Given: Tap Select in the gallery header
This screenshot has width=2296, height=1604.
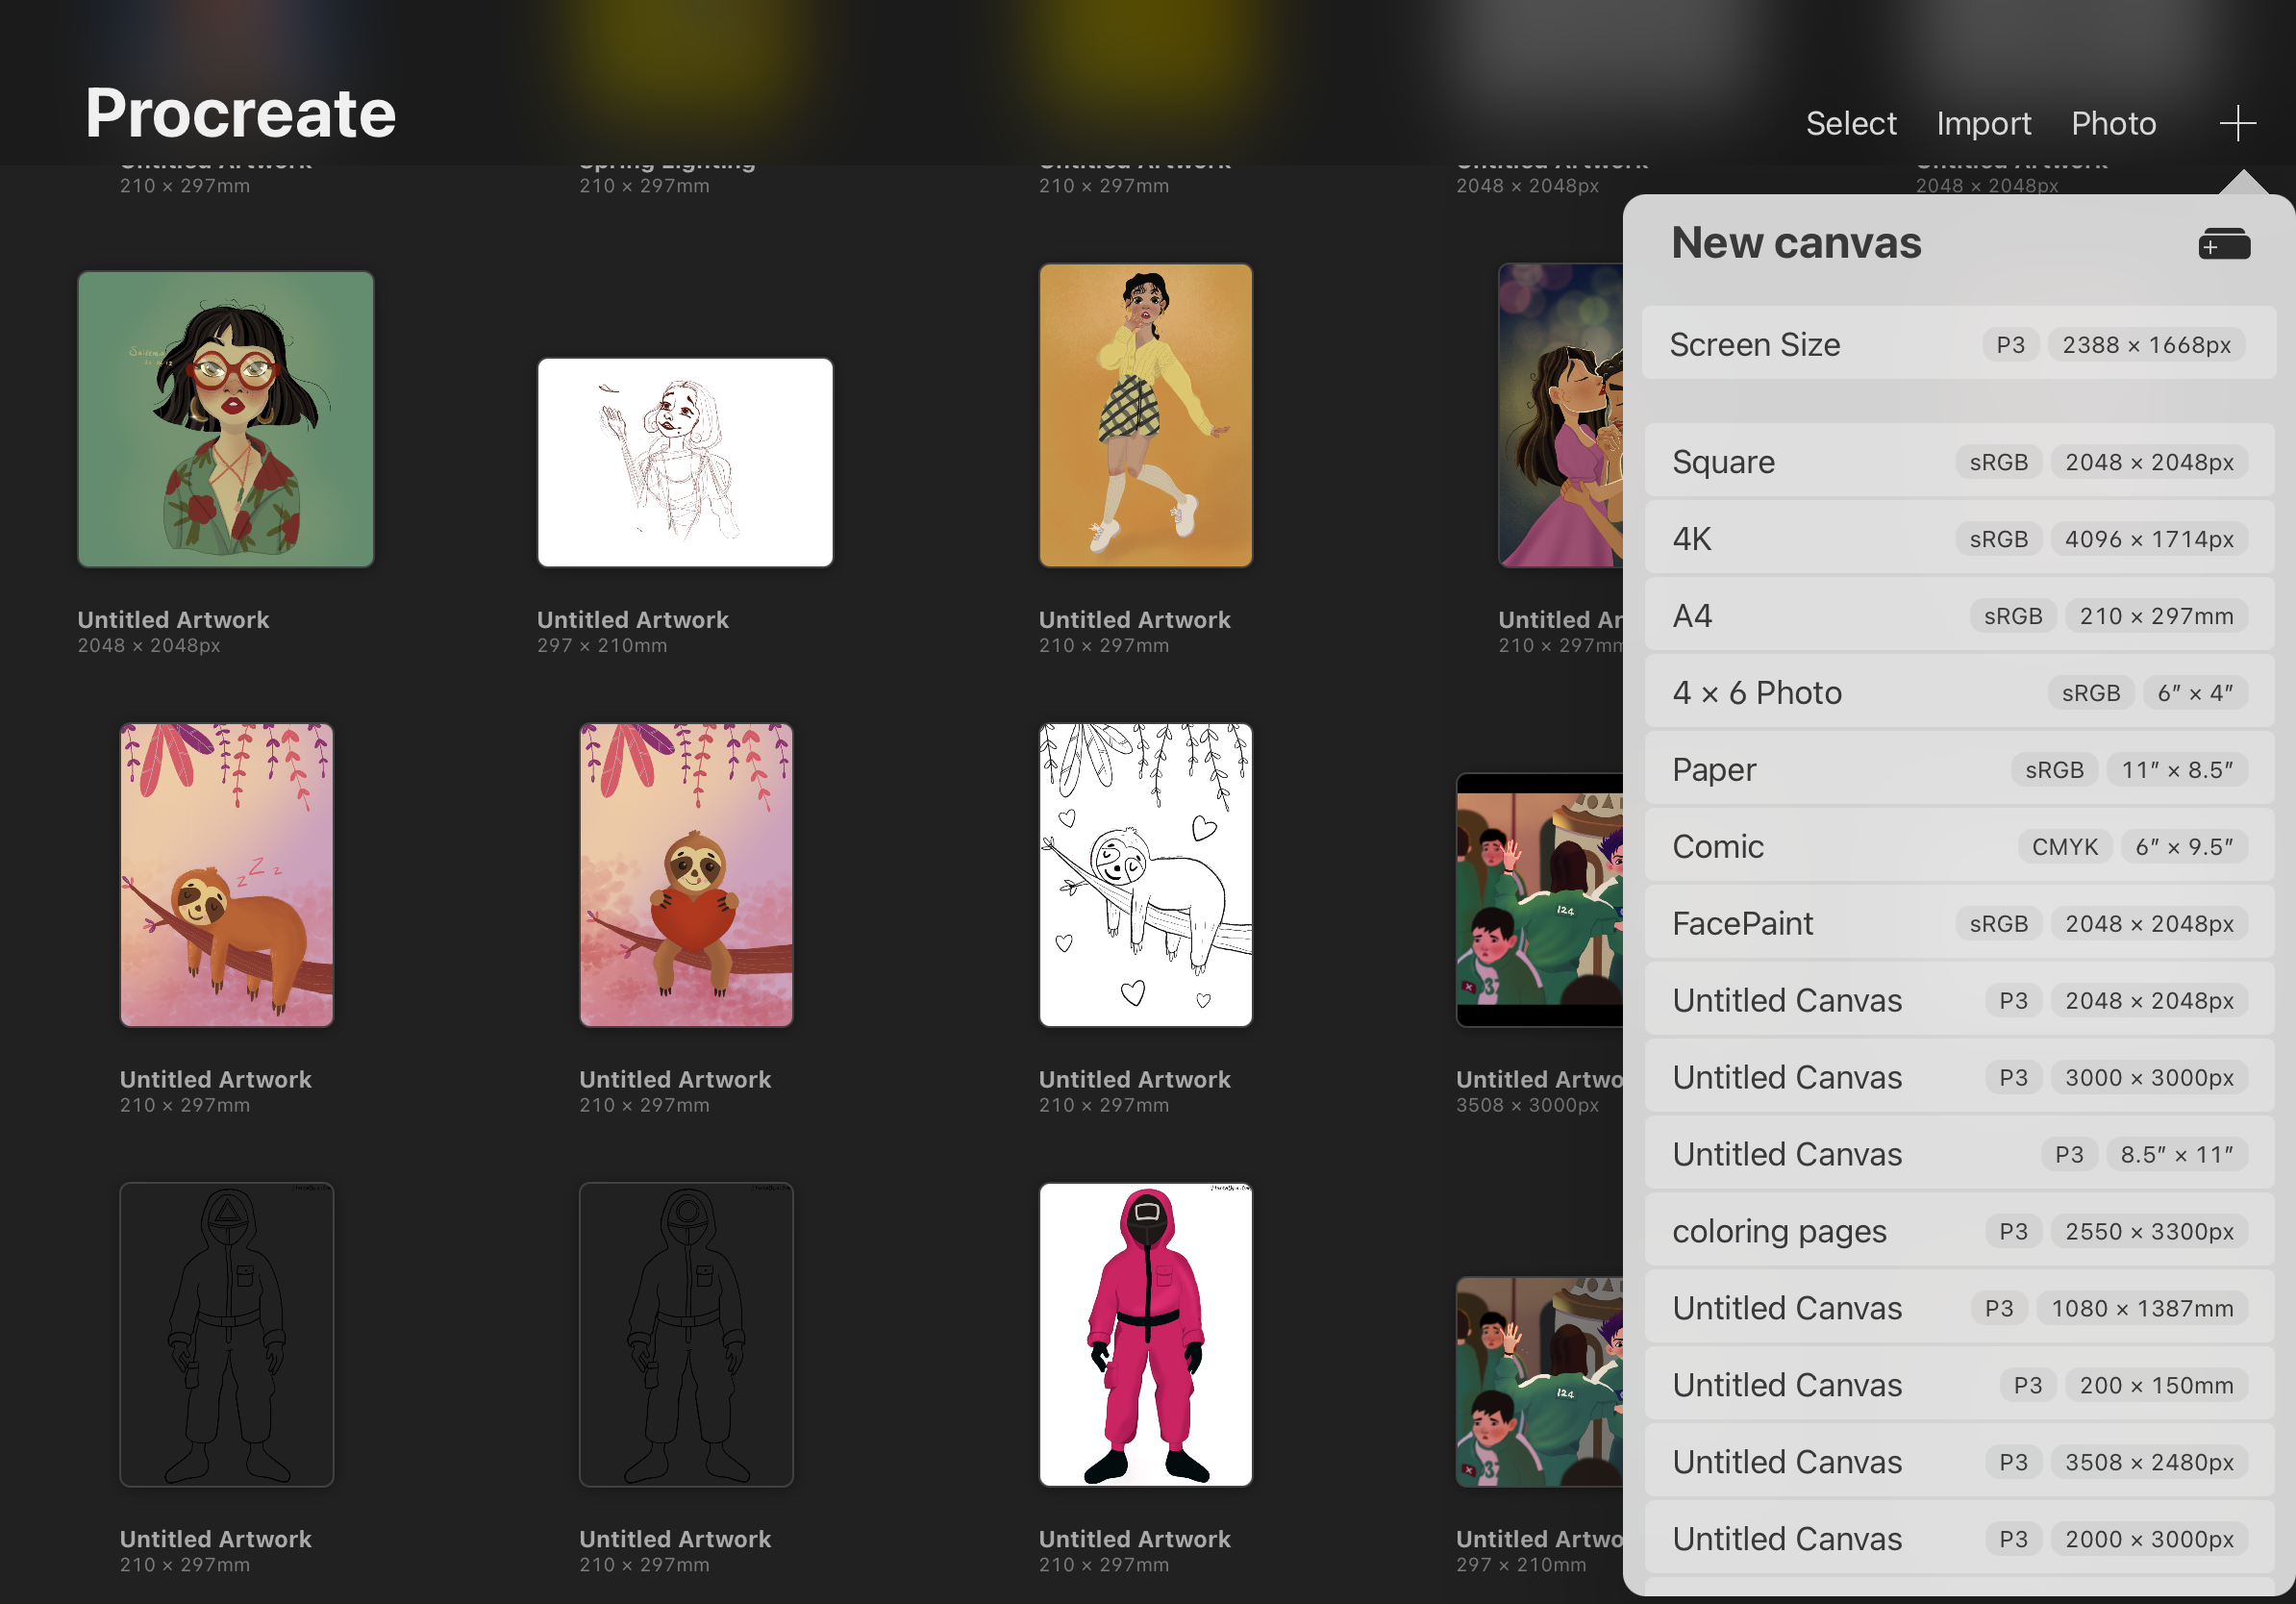Looking at the screenshot, I should (1851, 123).
